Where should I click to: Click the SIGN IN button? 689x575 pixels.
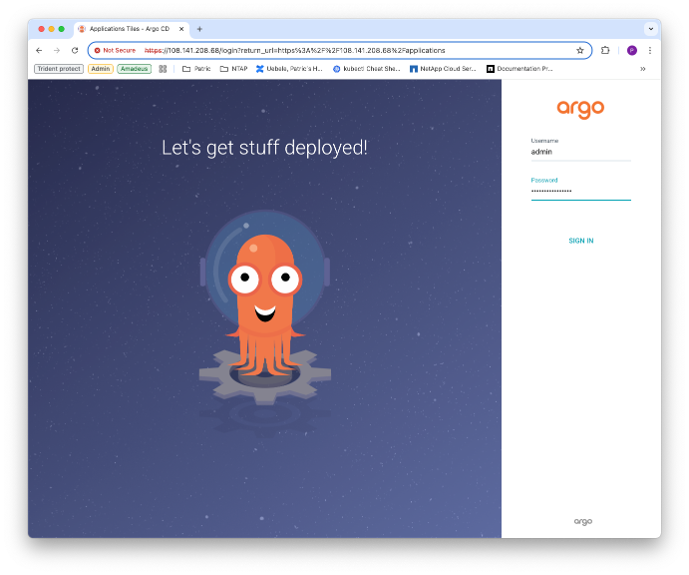(581, 241)
